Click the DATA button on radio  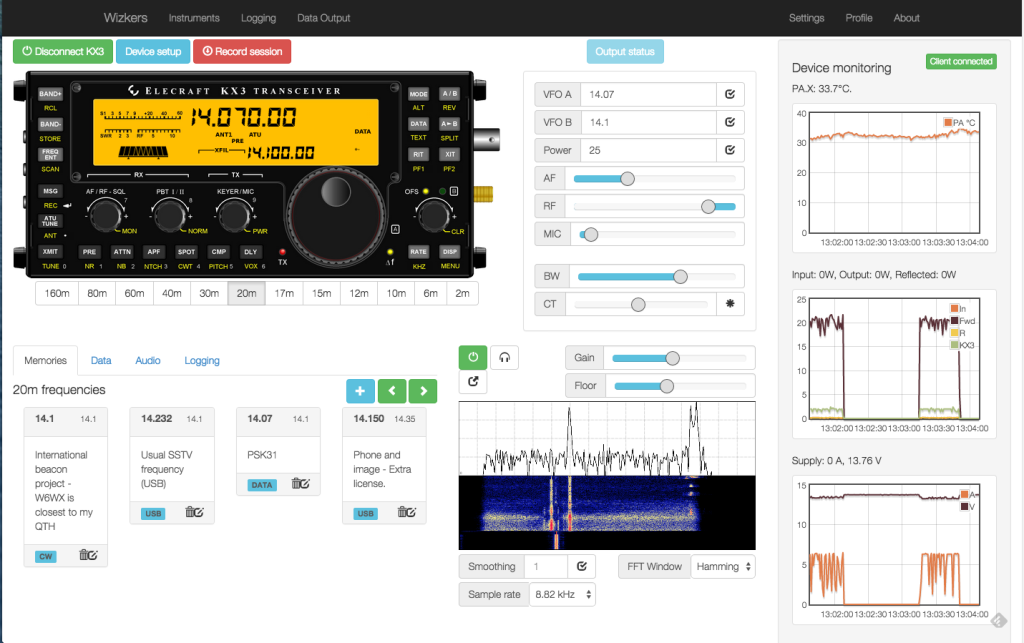[x=419, y=123]
